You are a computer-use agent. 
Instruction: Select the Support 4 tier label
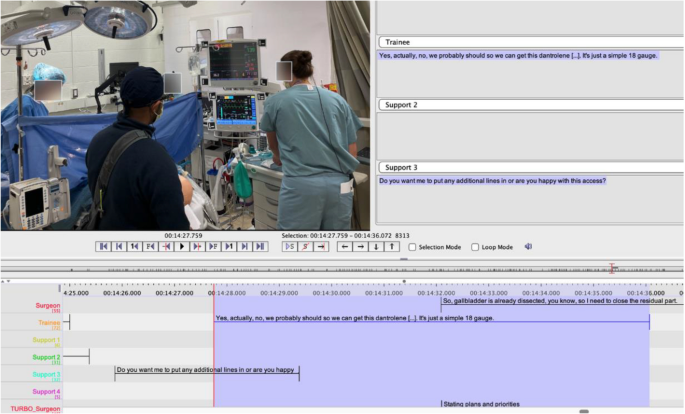coord(46,392)
